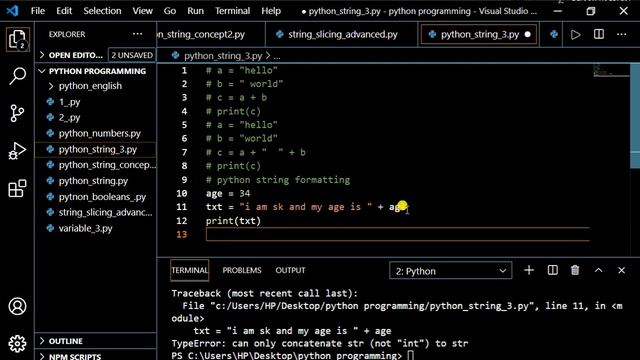Open 1_.py in the explorer
Screen dimensions: 640x360
point(69,102)
